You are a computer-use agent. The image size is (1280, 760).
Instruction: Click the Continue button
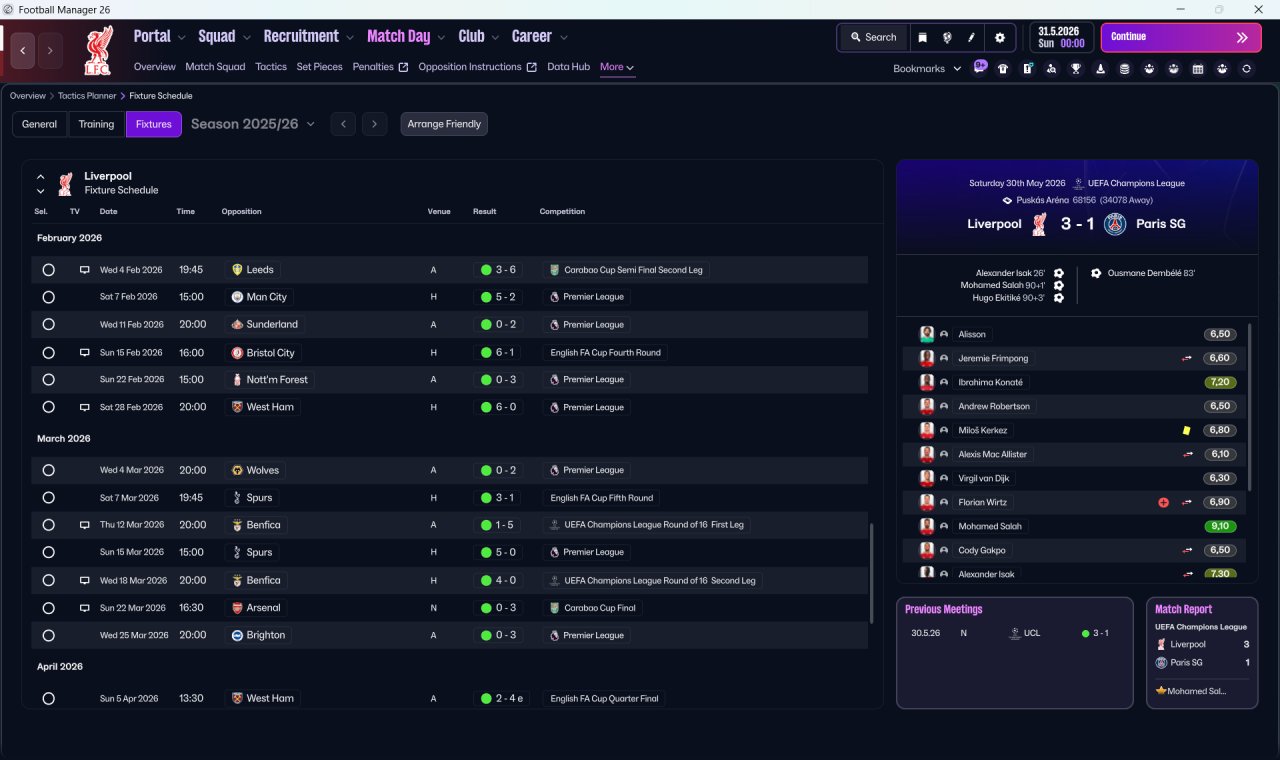click(x=1181, y=37)
